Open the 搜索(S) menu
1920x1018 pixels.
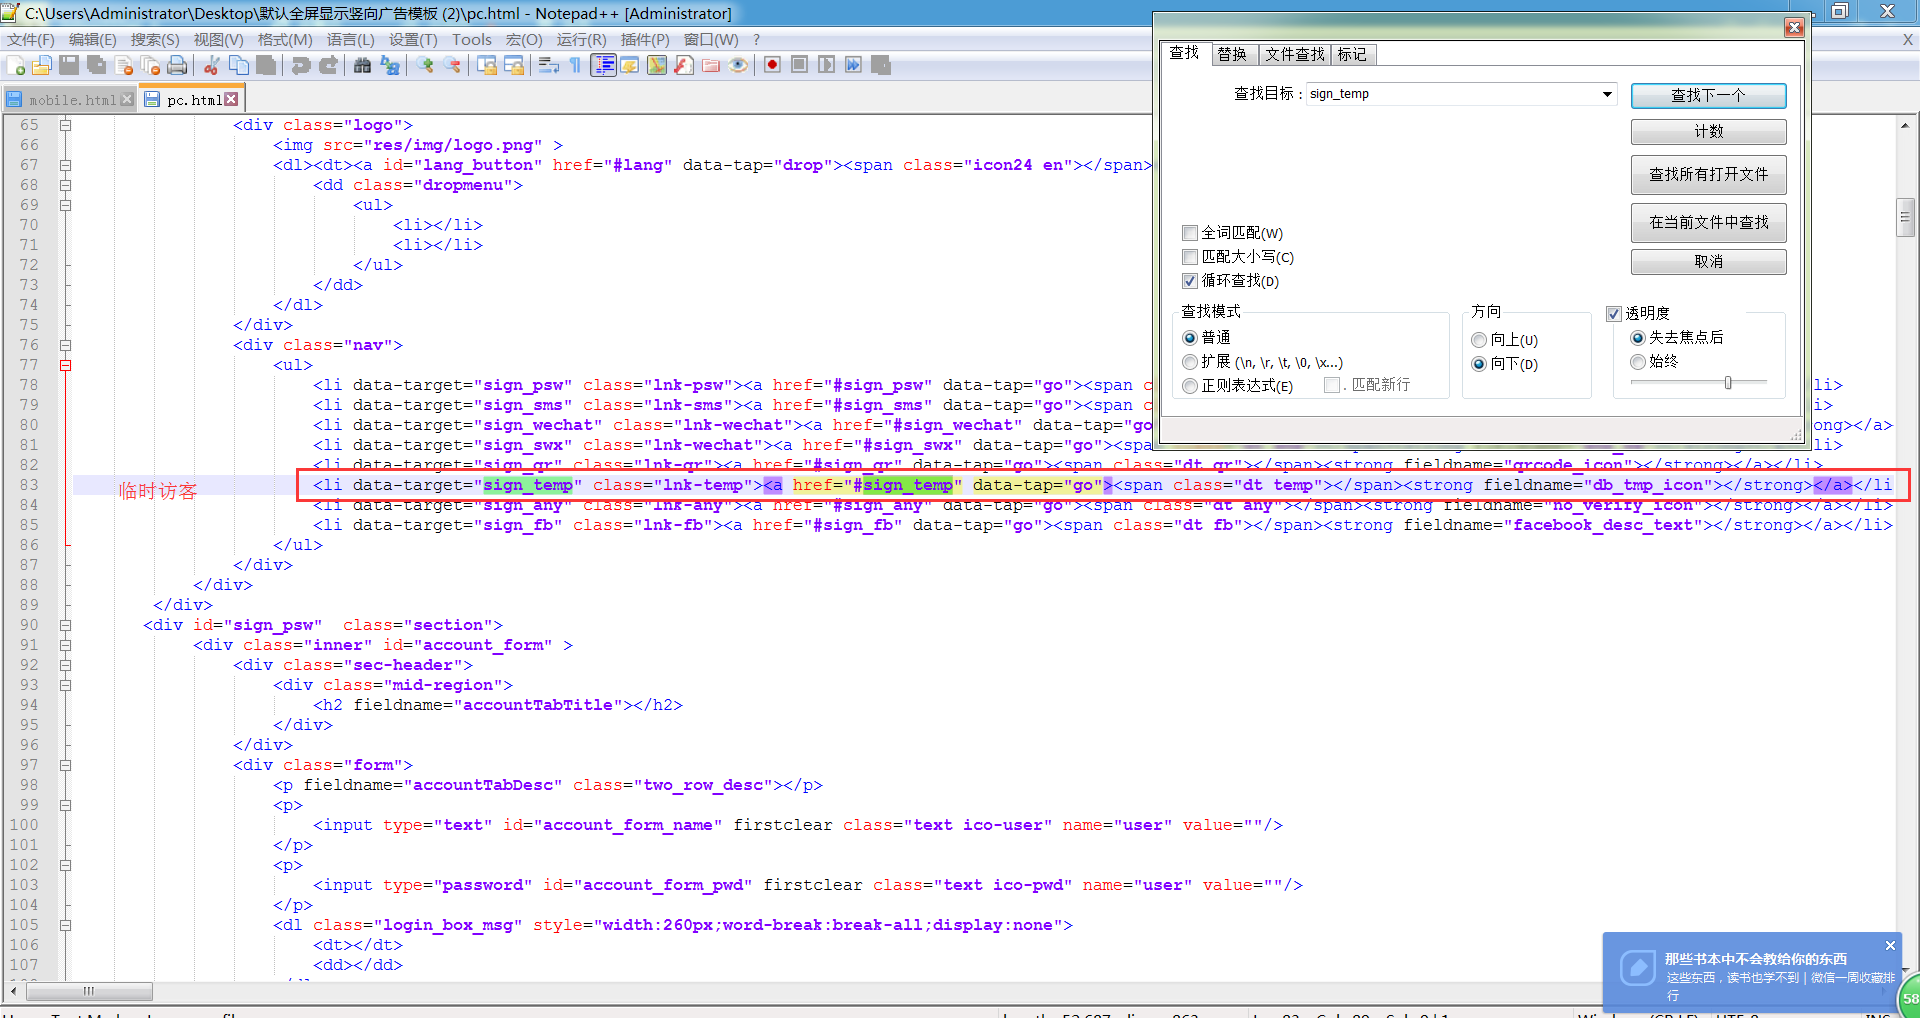[155, 40]
